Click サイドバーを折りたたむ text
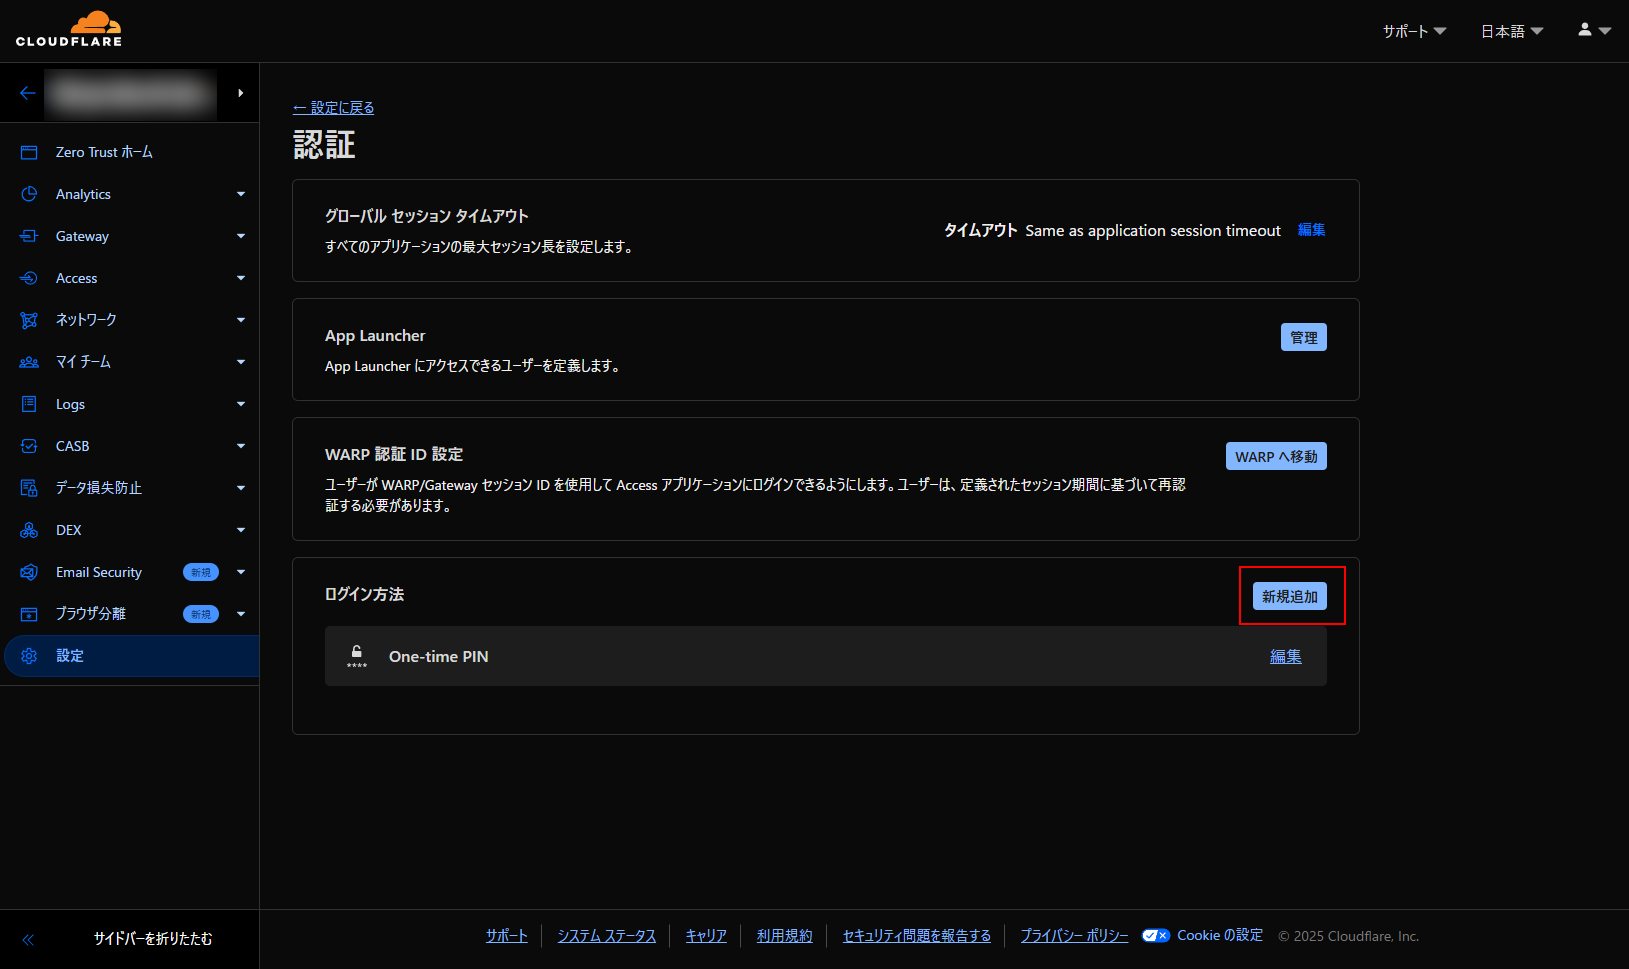This screenshot has height=969, width=1629. point(153,939)
